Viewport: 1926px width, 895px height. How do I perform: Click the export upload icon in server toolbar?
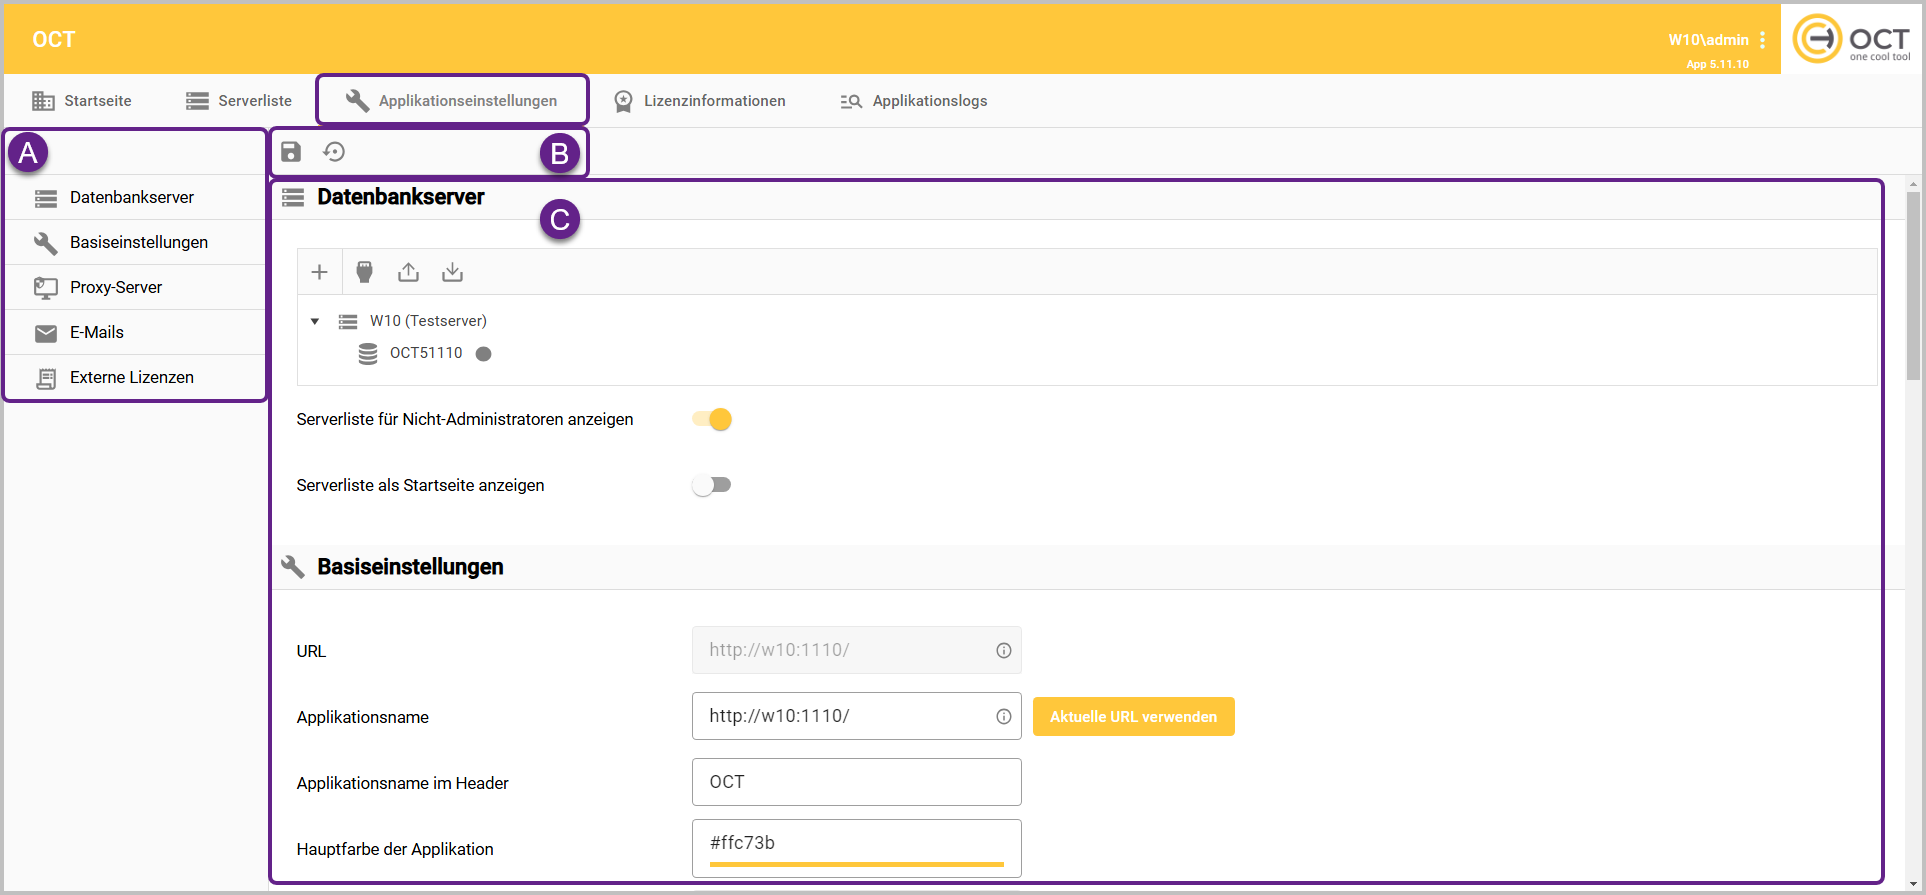(408, 272)
